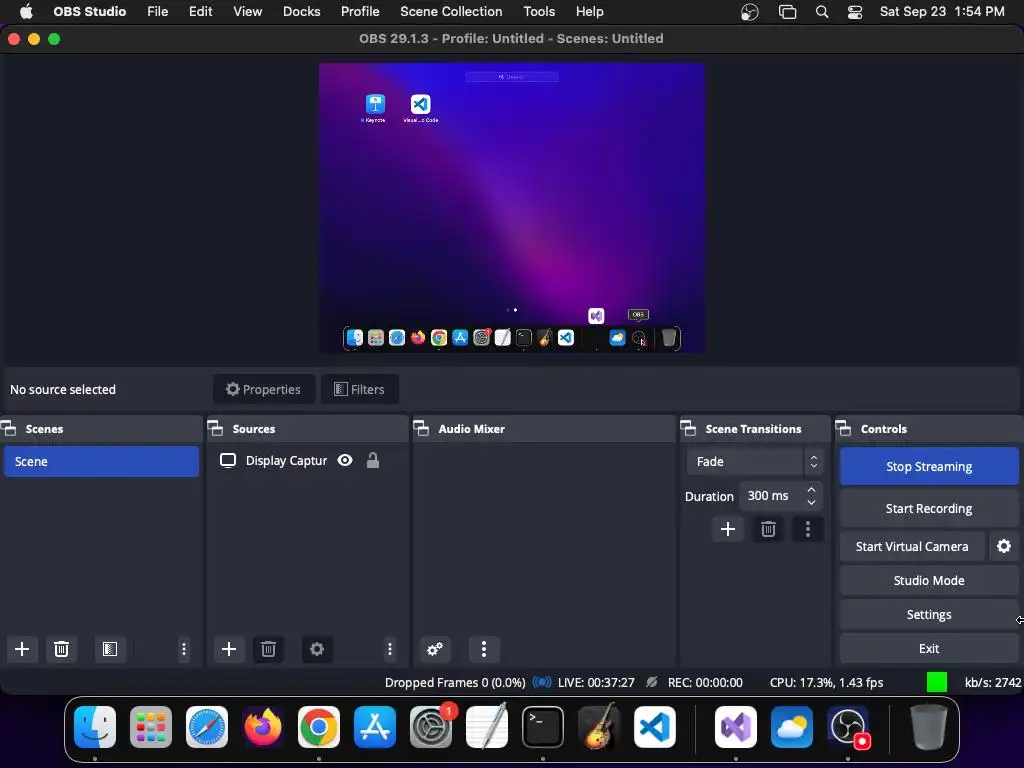Click the live streaming status icon
This screenshot has width=1024, height=768.
541,682
